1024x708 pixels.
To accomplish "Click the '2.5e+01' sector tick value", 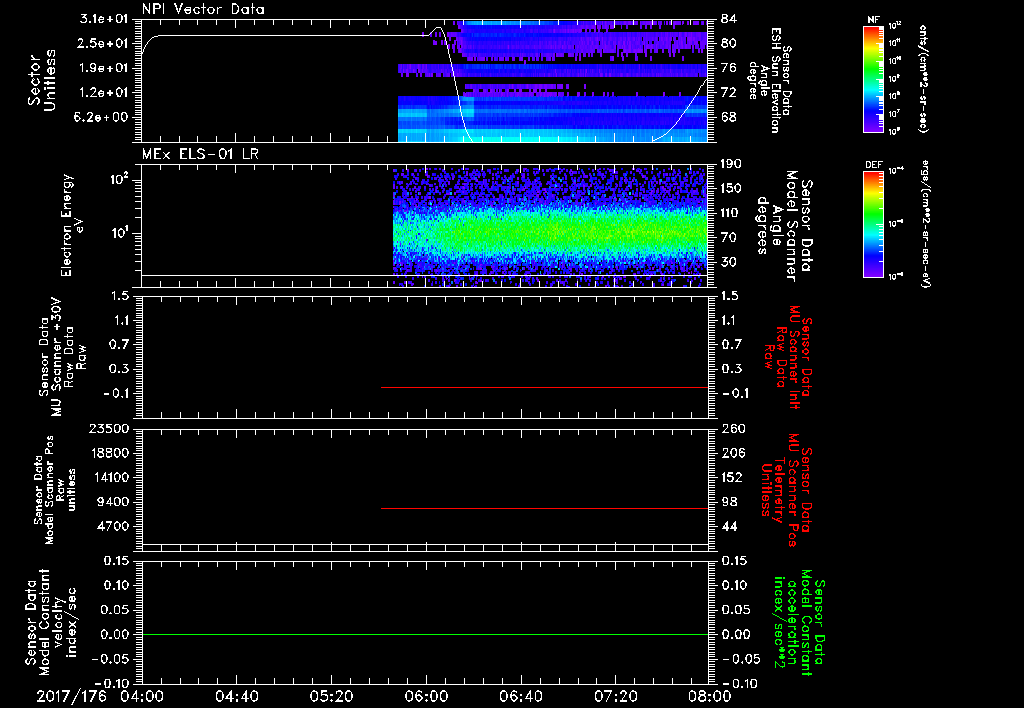I will coord(104,43).
